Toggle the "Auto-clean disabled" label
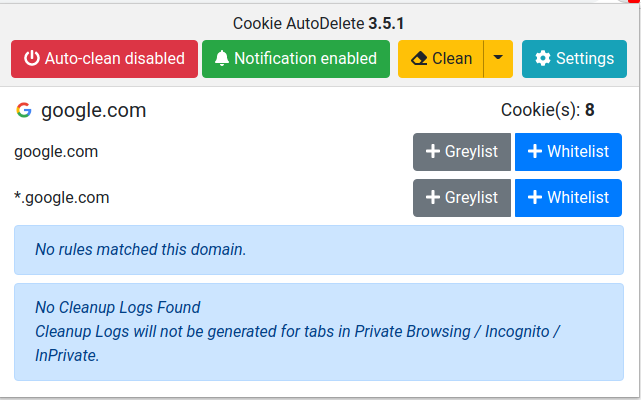This screenshot has height=400, width=641. click(x=115, y=59)
